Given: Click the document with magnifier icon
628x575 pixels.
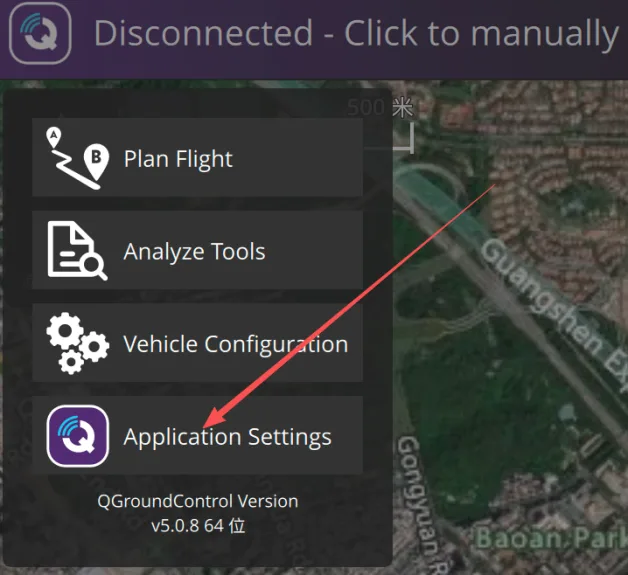Looking at the screenshot, I should pos(77,251).
